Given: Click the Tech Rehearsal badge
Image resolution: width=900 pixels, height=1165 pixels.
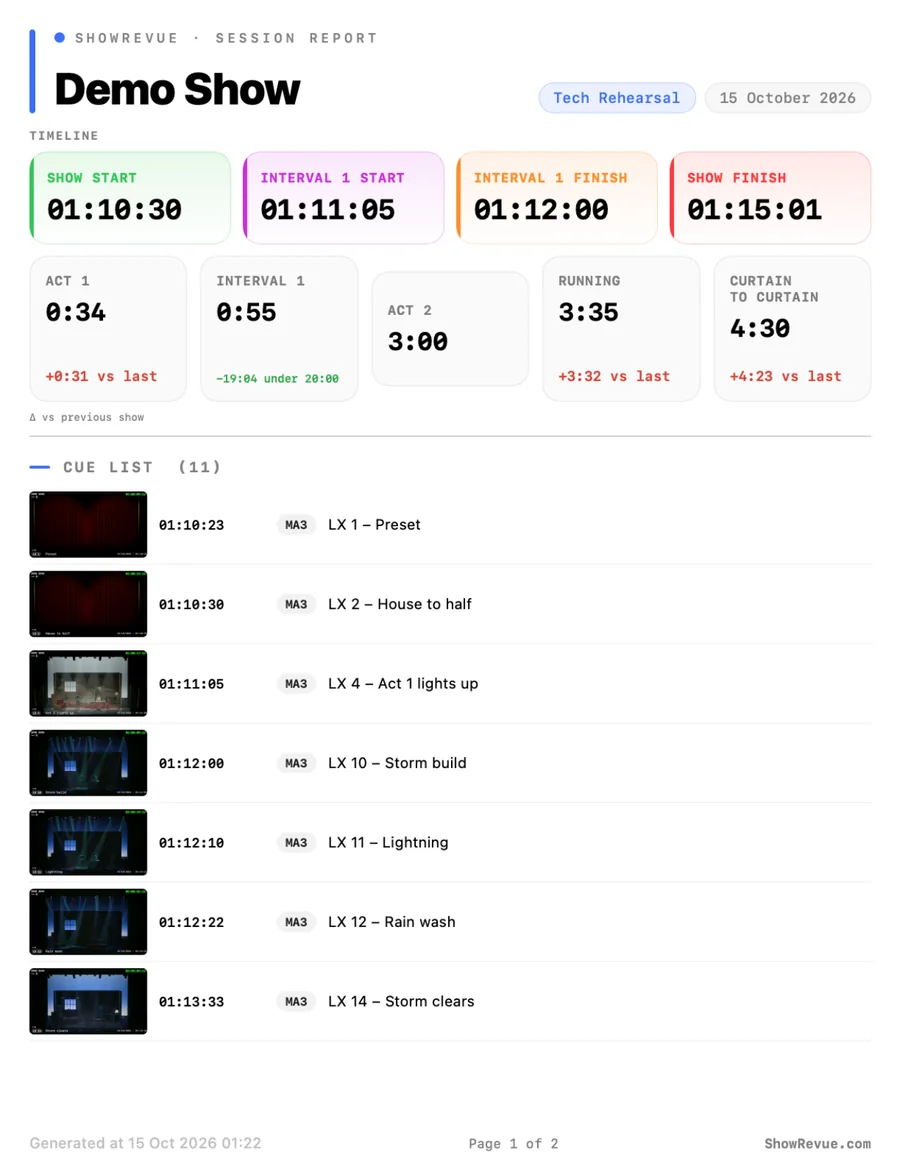Looking at the screenshot, I should coord(617,98).
